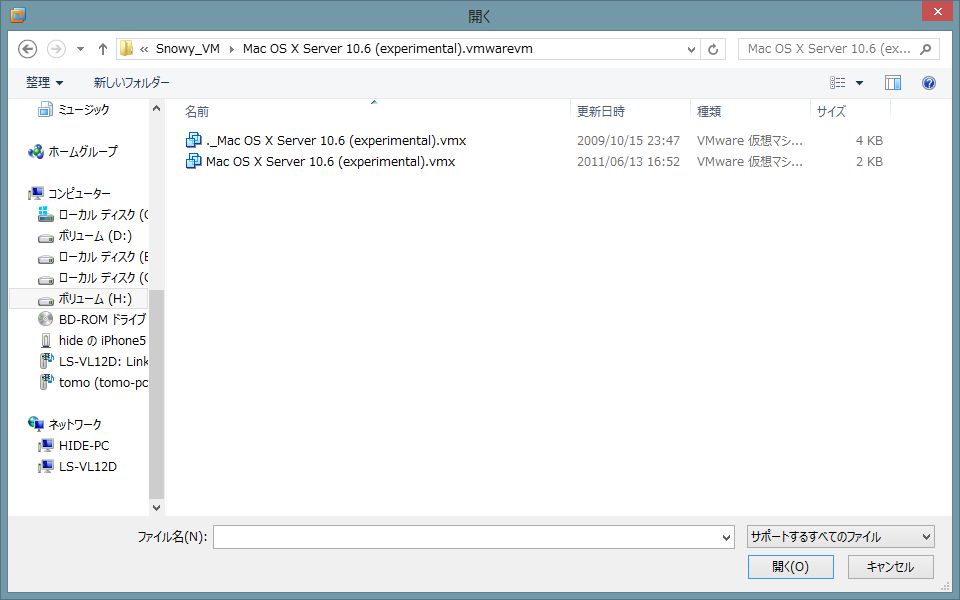This screenshot has height=600, width=960.
Task: Click the Forward navigation arrow
Action: 56,49
